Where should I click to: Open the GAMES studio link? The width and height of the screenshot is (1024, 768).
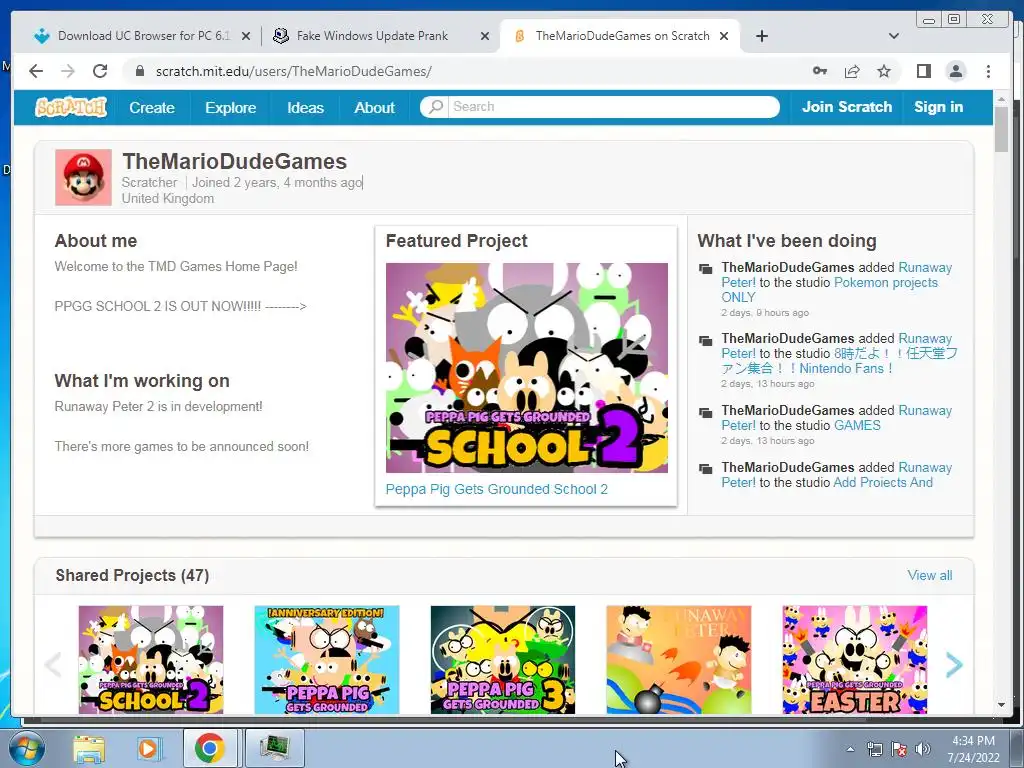[x=857, y=425]
